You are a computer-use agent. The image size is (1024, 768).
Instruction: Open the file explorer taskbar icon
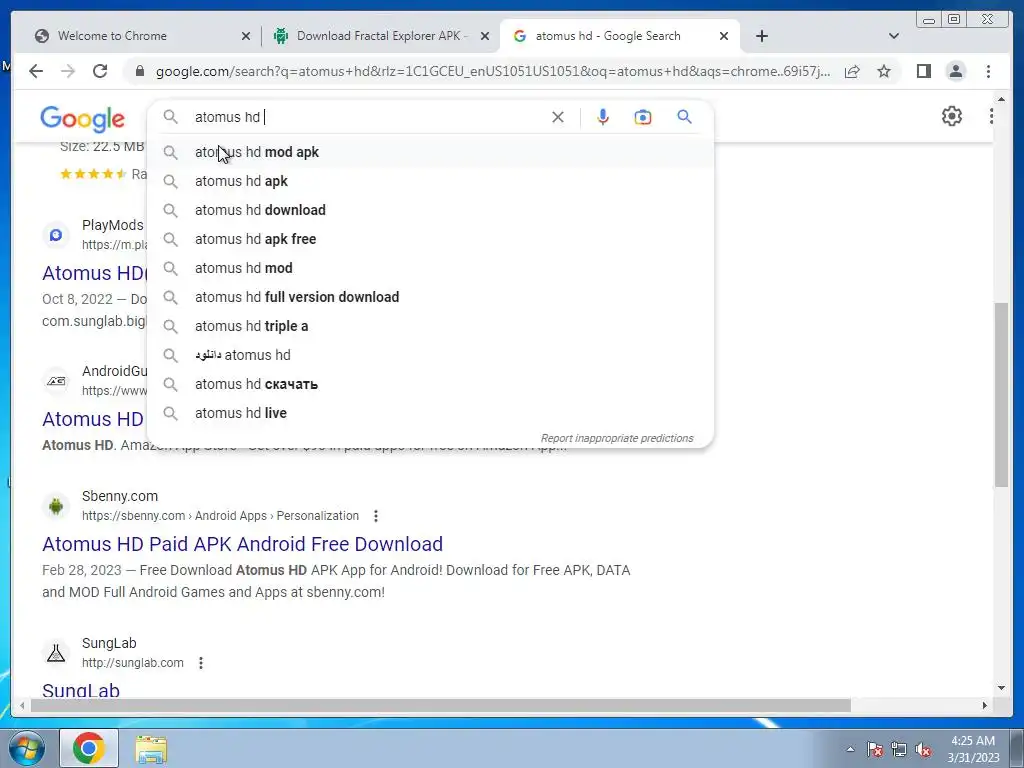pyautogui.click(x=151, y=749)
